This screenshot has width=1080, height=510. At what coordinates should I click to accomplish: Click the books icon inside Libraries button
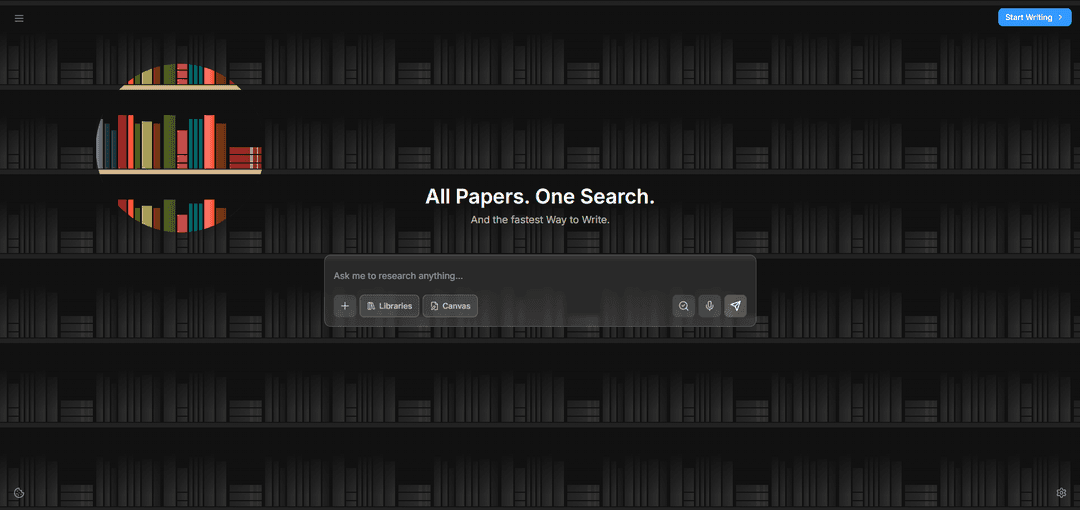[371, 306]
